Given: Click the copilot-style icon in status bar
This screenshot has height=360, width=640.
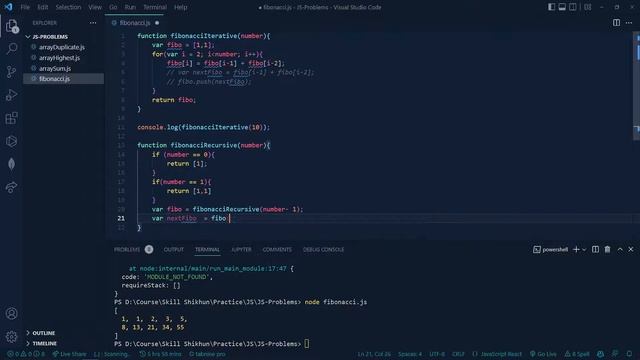Looking at the screenshot, I should coord(600,354).
